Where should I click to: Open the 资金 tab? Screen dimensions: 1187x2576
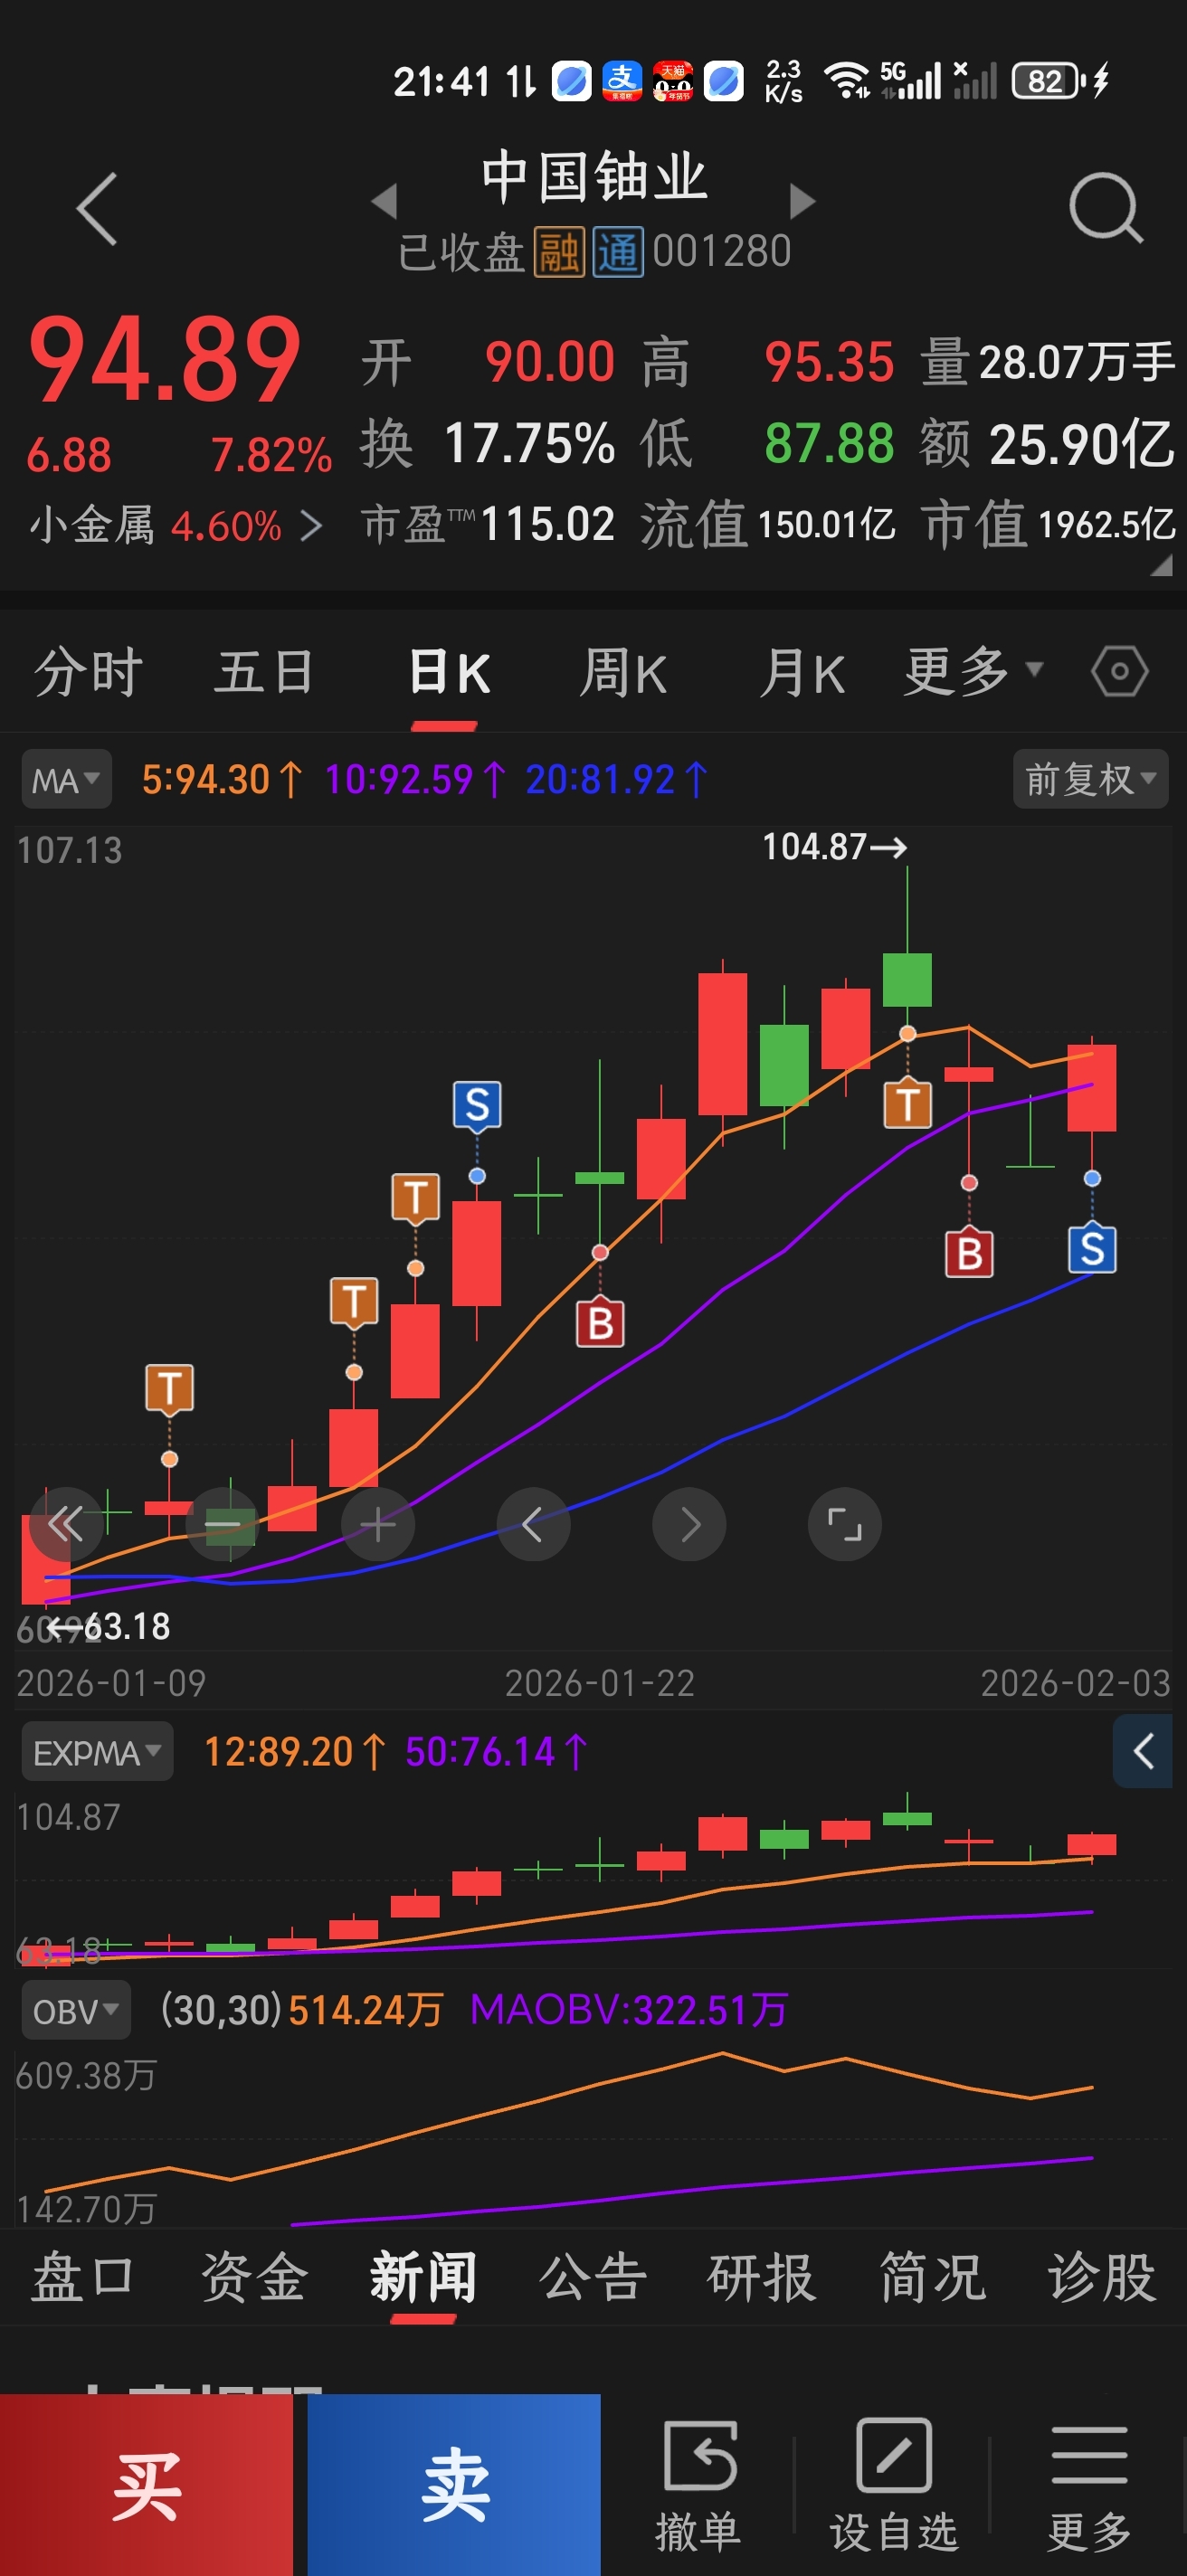tap(253, 2277)
